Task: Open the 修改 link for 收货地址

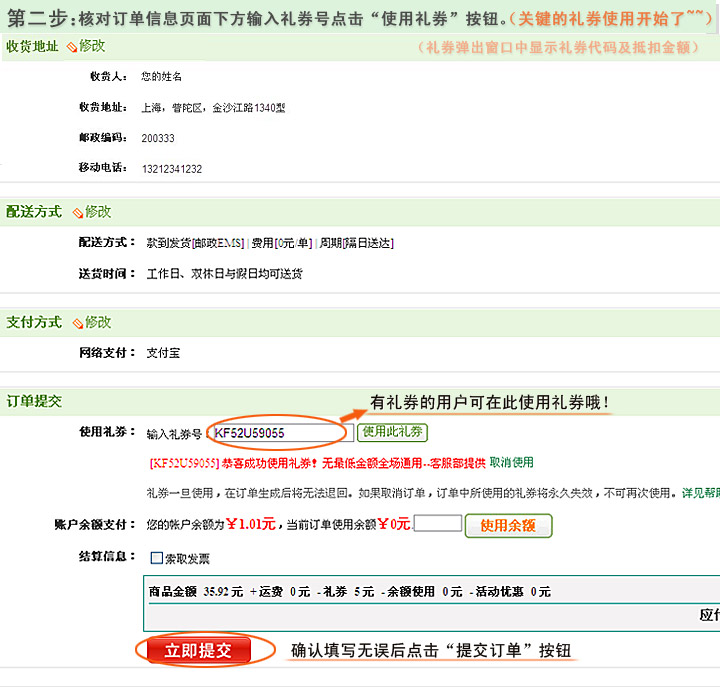Action: [92, 46]
